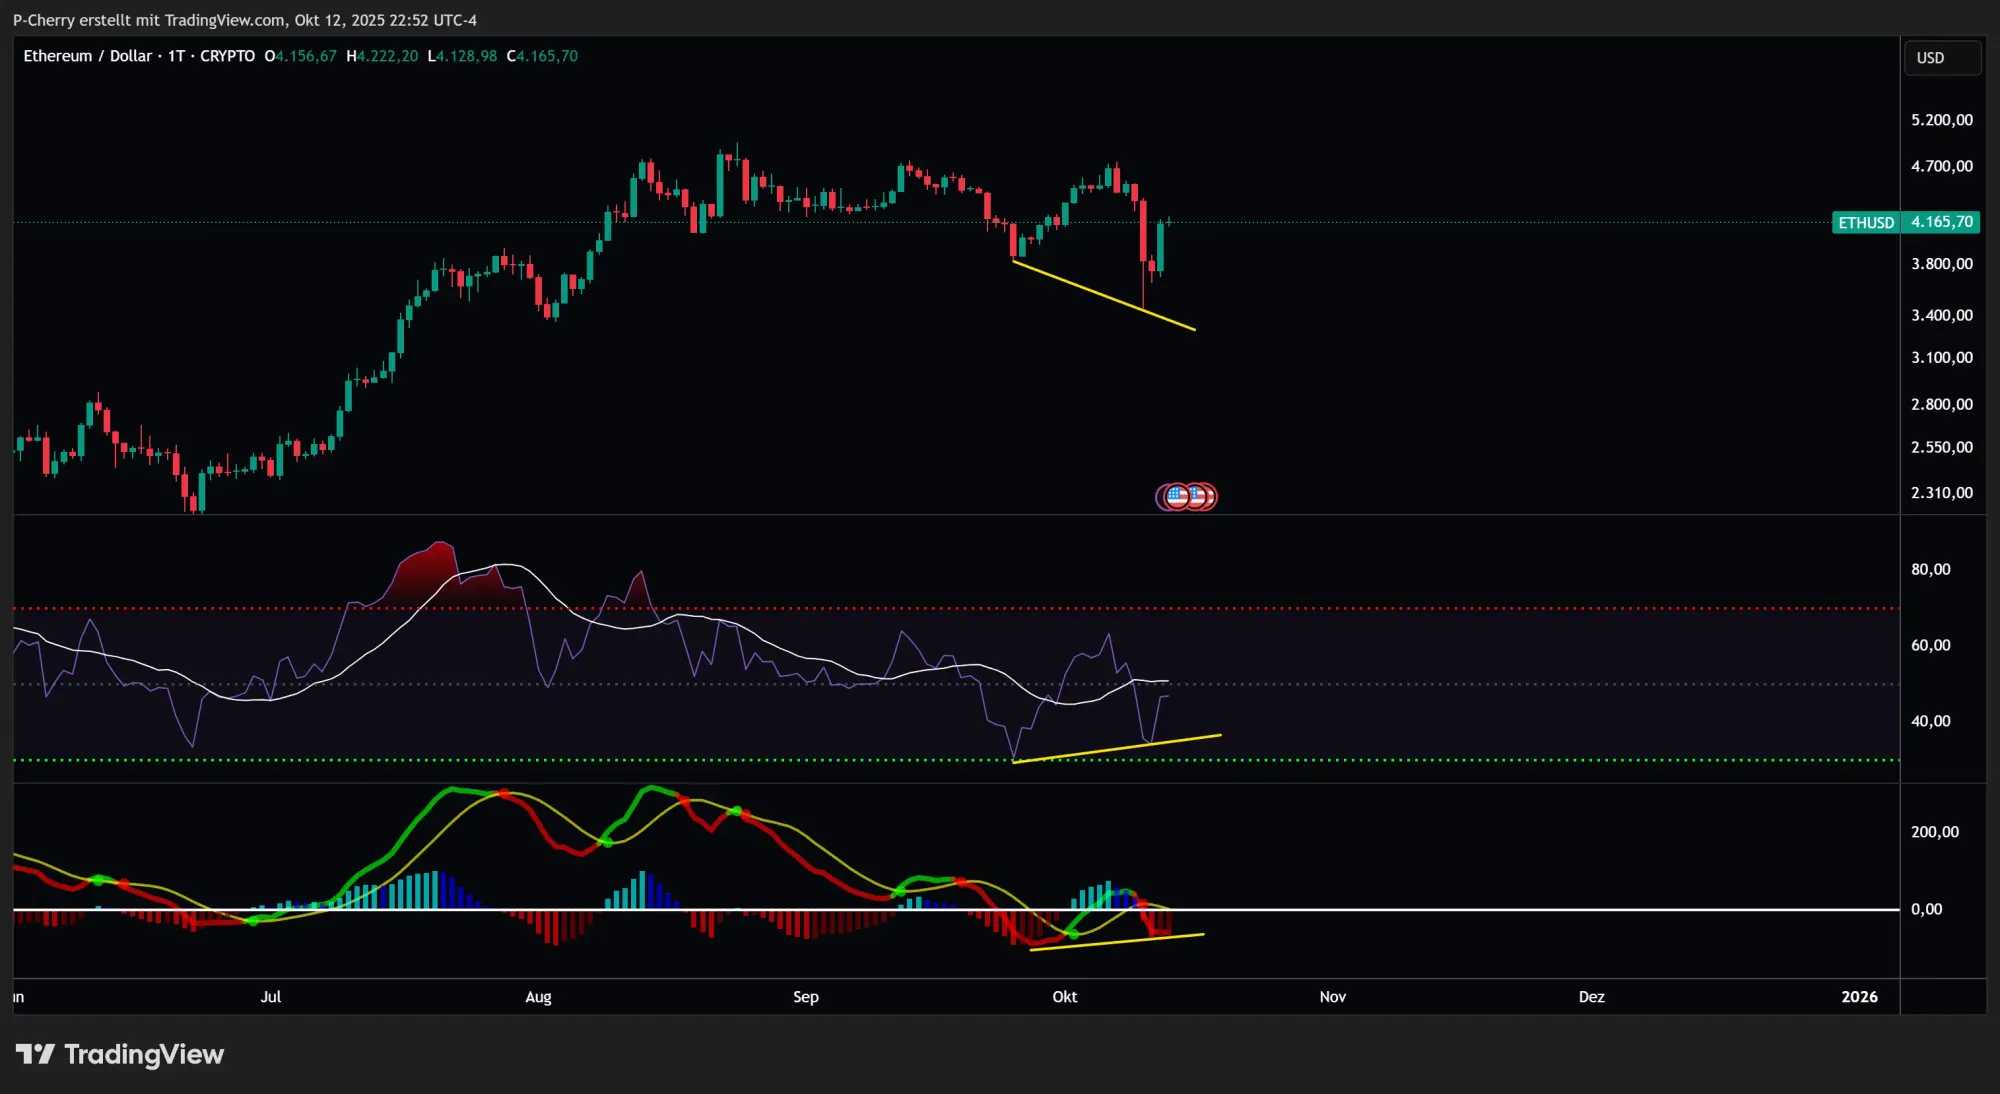
Task: Click the TradingView logo at bottom left
Action: click(120, 1054)
